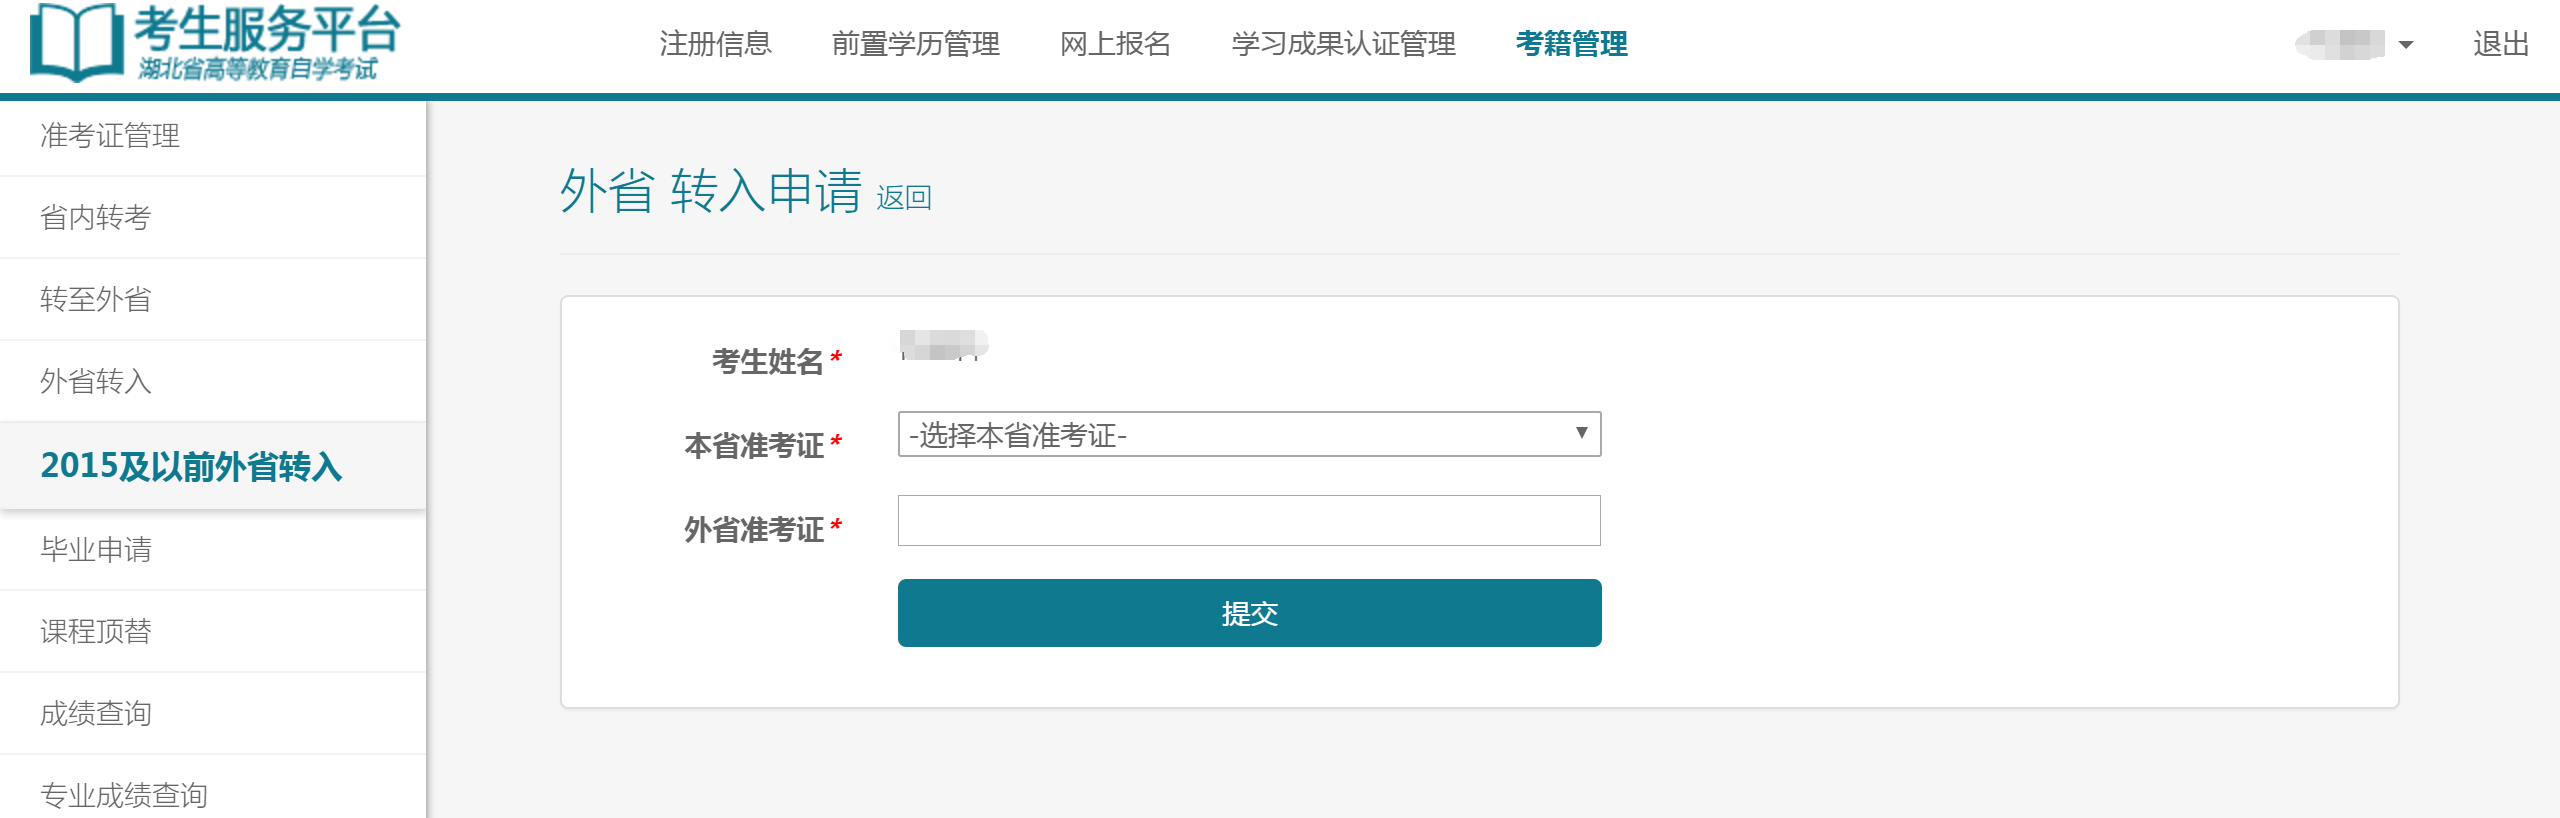Image resolution: width=2560 pixels, height=818 pixels.
Task: Log out via the 退出 link
Action: tap(2500, 45)
